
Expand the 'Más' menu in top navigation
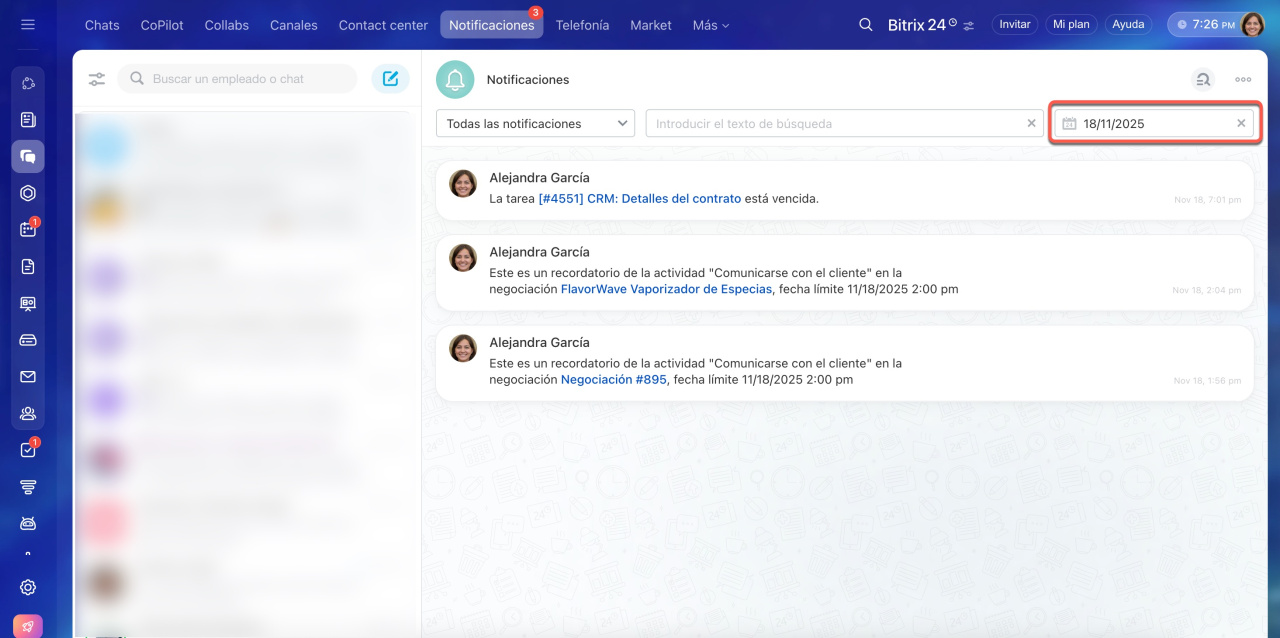click(x=711, y=25)
